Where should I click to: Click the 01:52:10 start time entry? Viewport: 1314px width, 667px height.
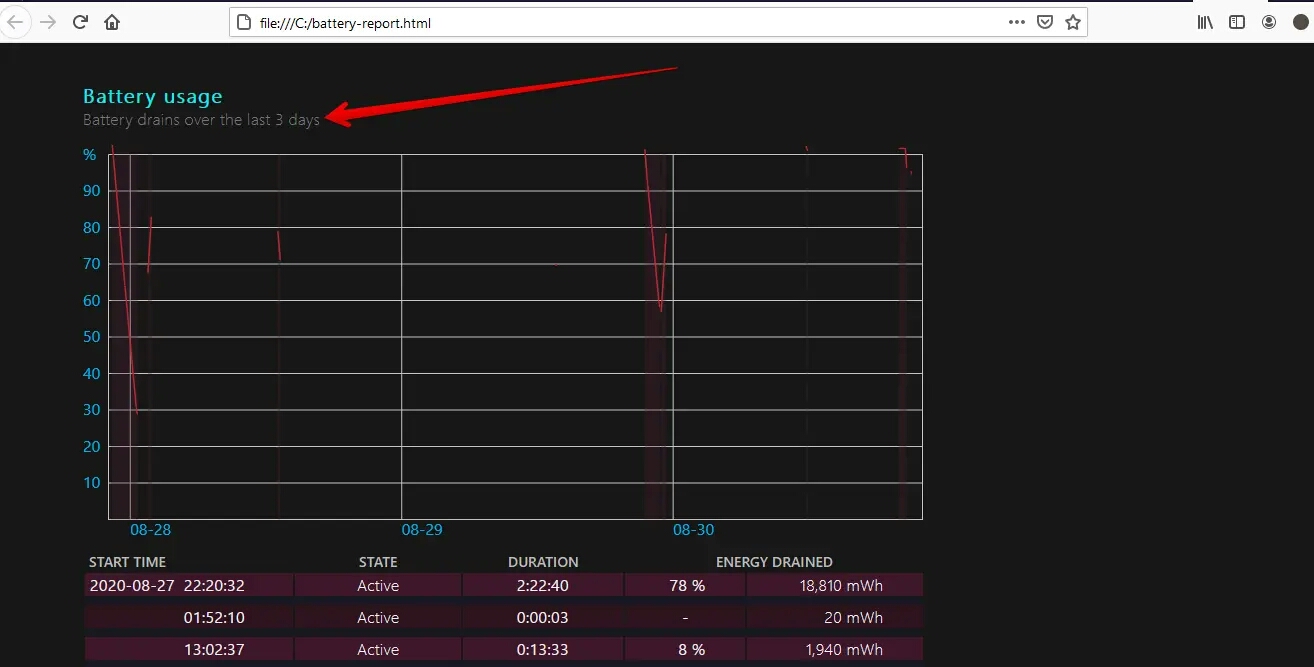click(x=214, y=618)
